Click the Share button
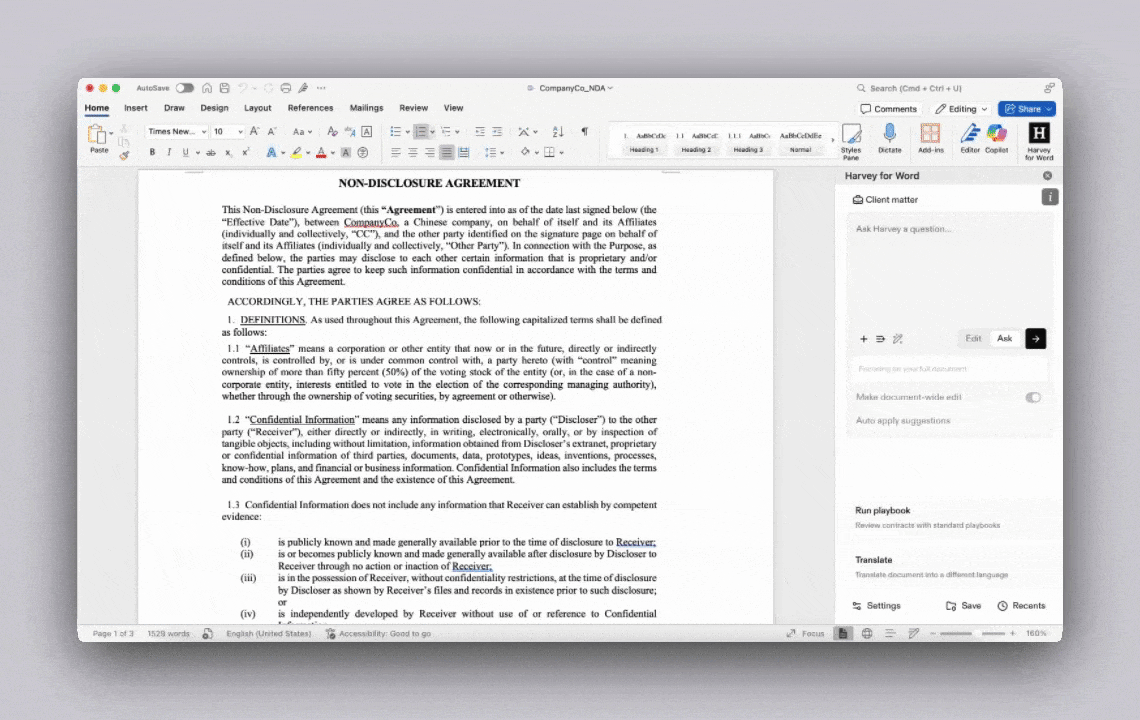The image size is (1140, 720). [1026, 109]
